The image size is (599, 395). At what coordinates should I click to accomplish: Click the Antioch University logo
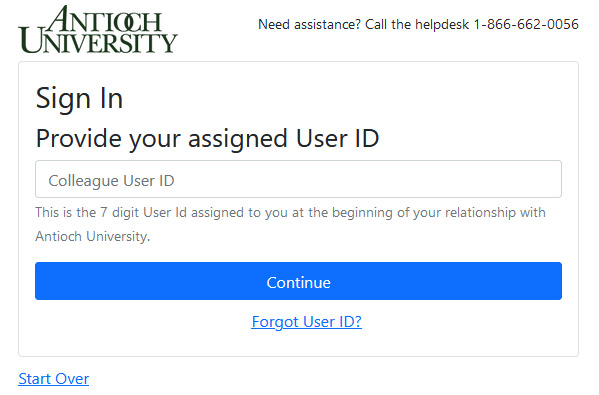pyautogui.click(x=98, y=29)
